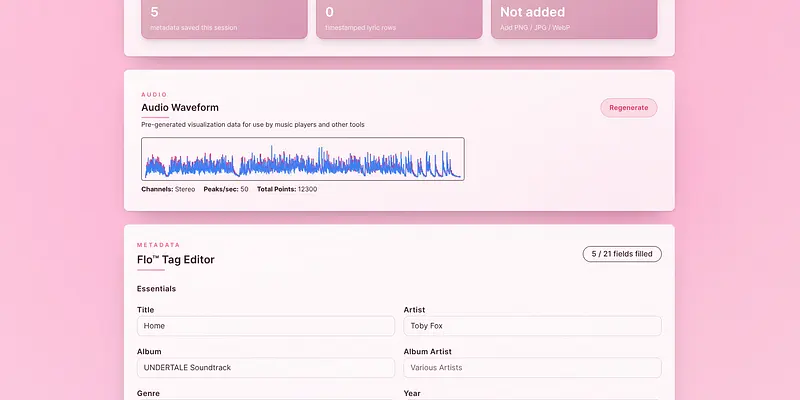Screen dimensions: 800x400
Task: Click the Artist field showing Toby Fox
Action: coord(532,326)
